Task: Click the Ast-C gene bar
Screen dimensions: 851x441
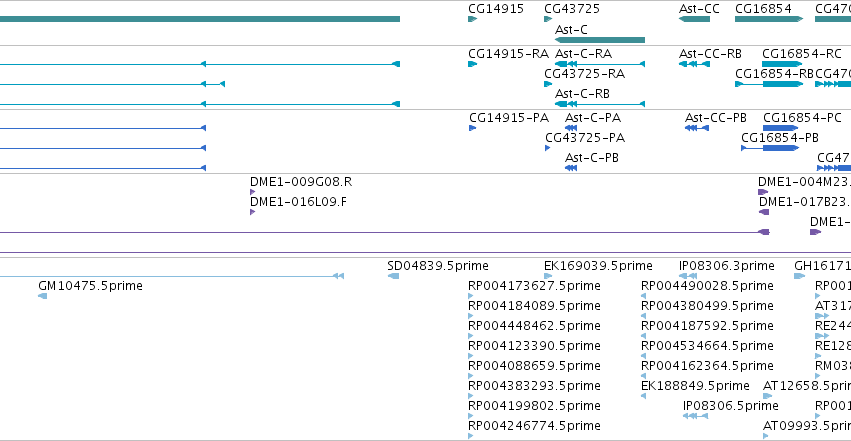Action: click(x=600, y=40)
